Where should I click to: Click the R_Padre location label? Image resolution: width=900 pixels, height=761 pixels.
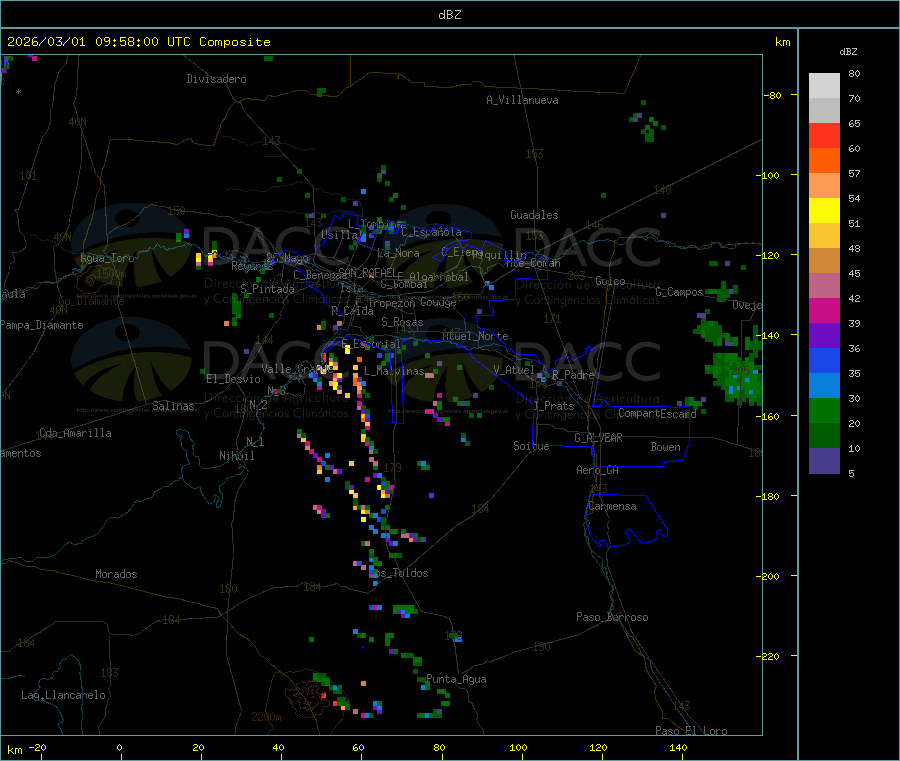point(573,375)
